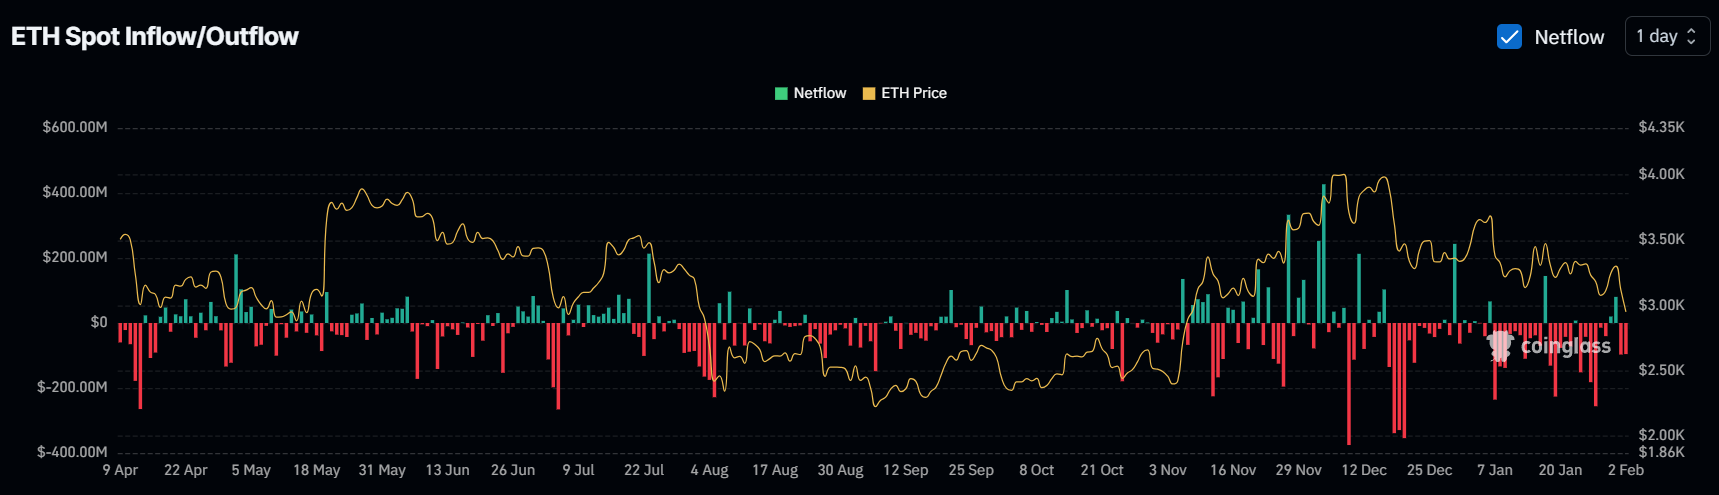Click the 30 Aug date label
The height and width of the screenshot is (495, 1719).
[840, 470]
